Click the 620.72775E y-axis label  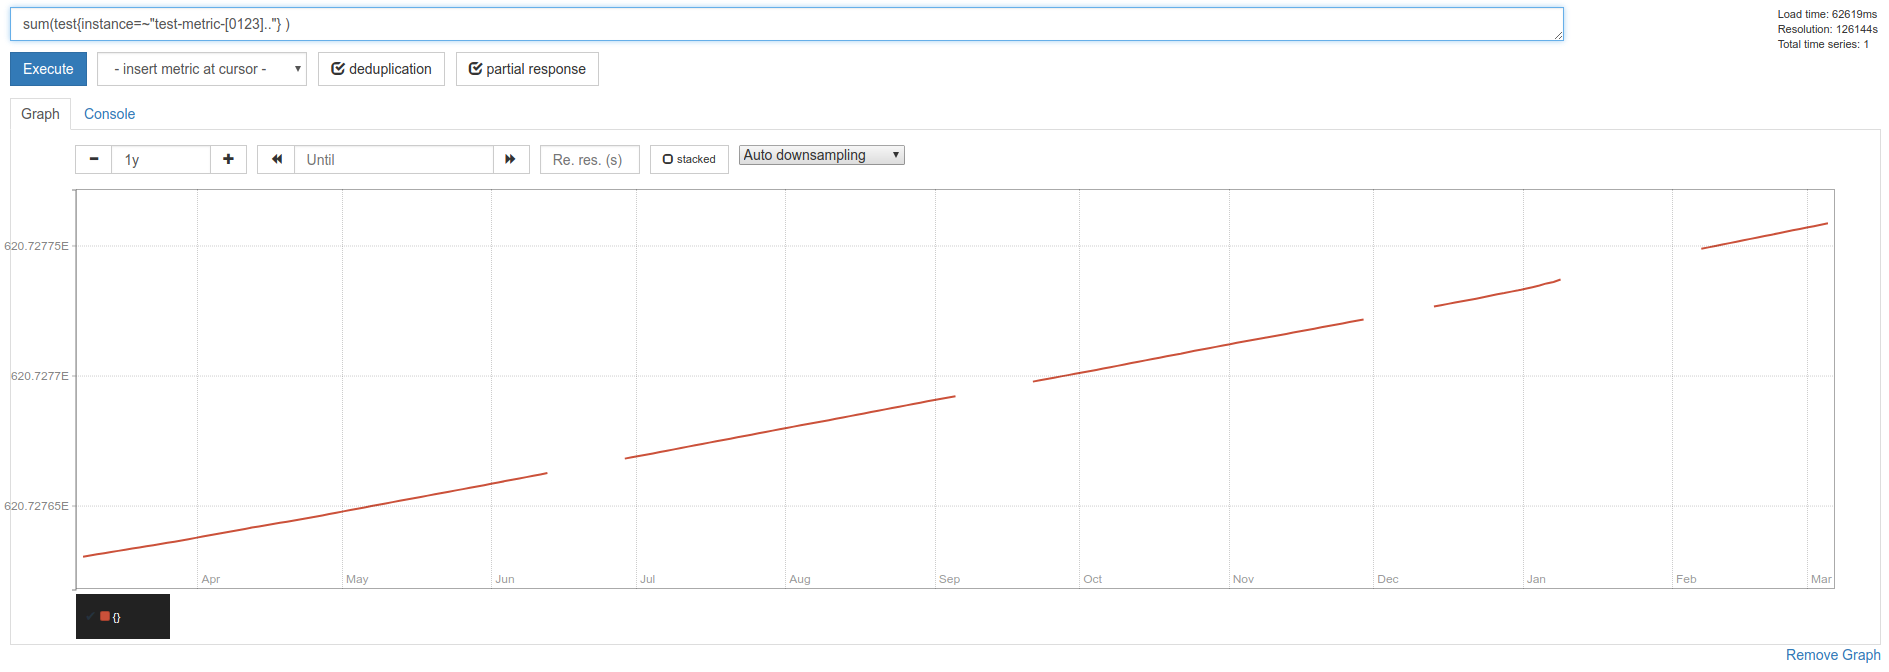37,246
